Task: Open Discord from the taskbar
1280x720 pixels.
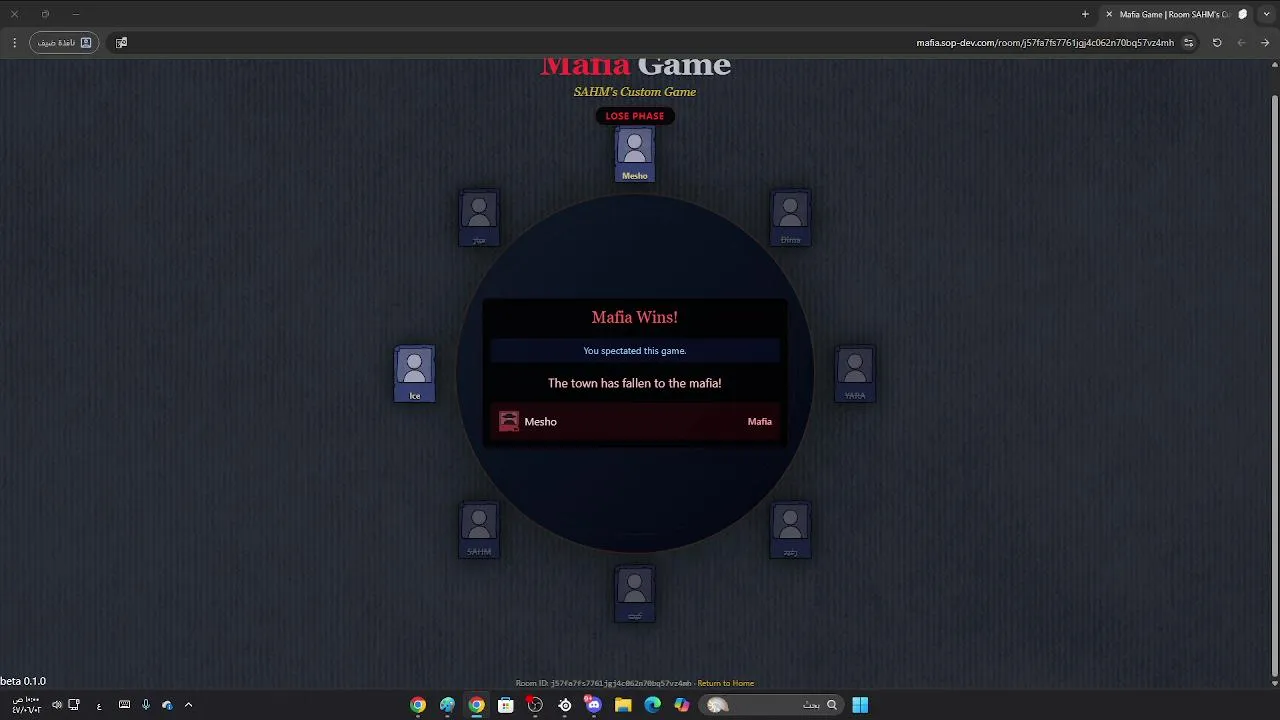Action: (594, 705)
